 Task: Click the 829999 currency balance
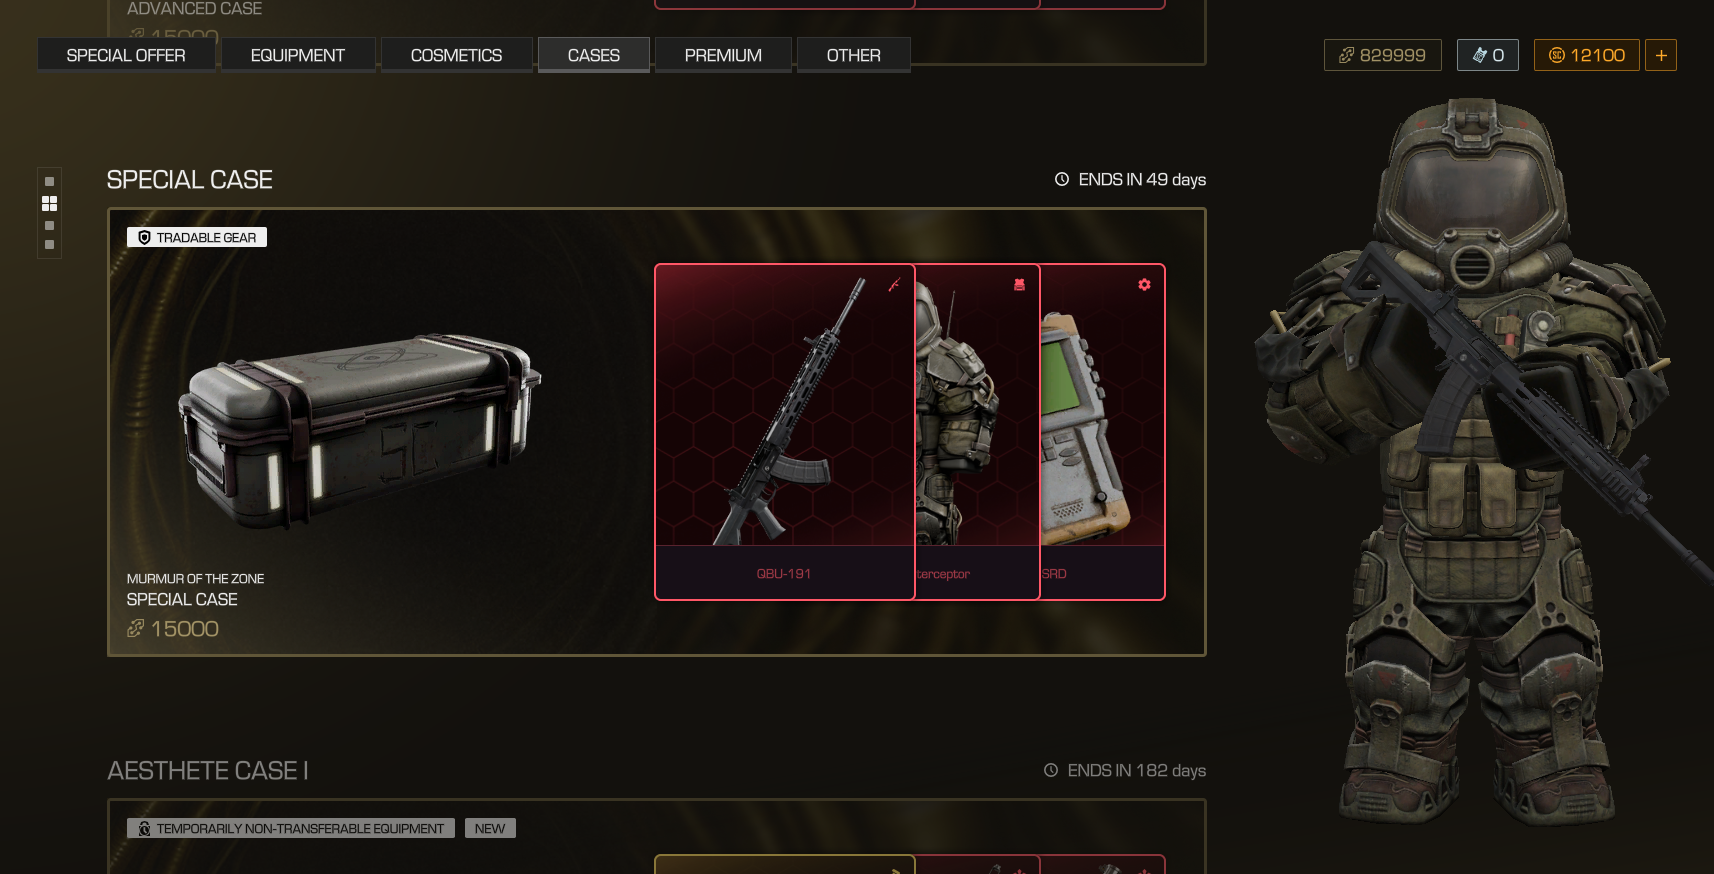1383,55
